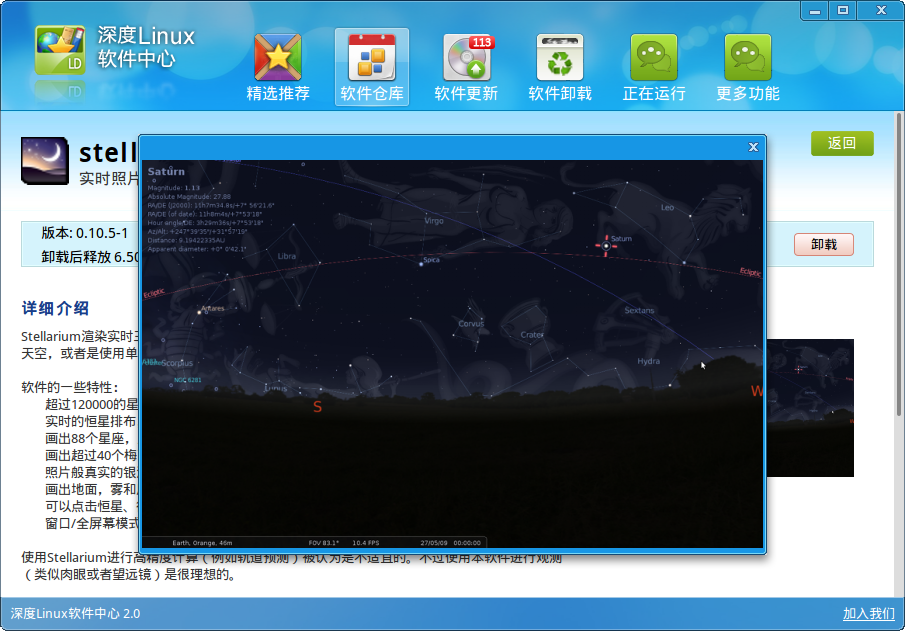
Task: Follow the 加入我们 link
Action: pos(869,614)
